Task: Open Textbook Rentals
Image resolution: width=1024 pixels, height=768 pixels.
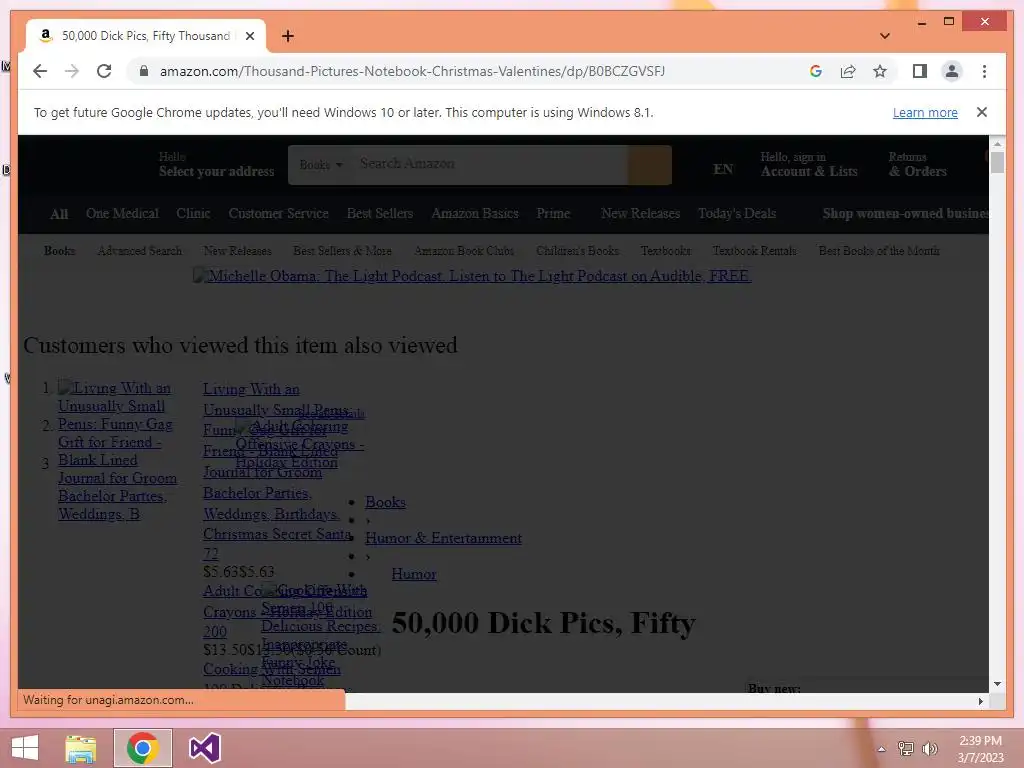Action: click(x=754, y=251)
